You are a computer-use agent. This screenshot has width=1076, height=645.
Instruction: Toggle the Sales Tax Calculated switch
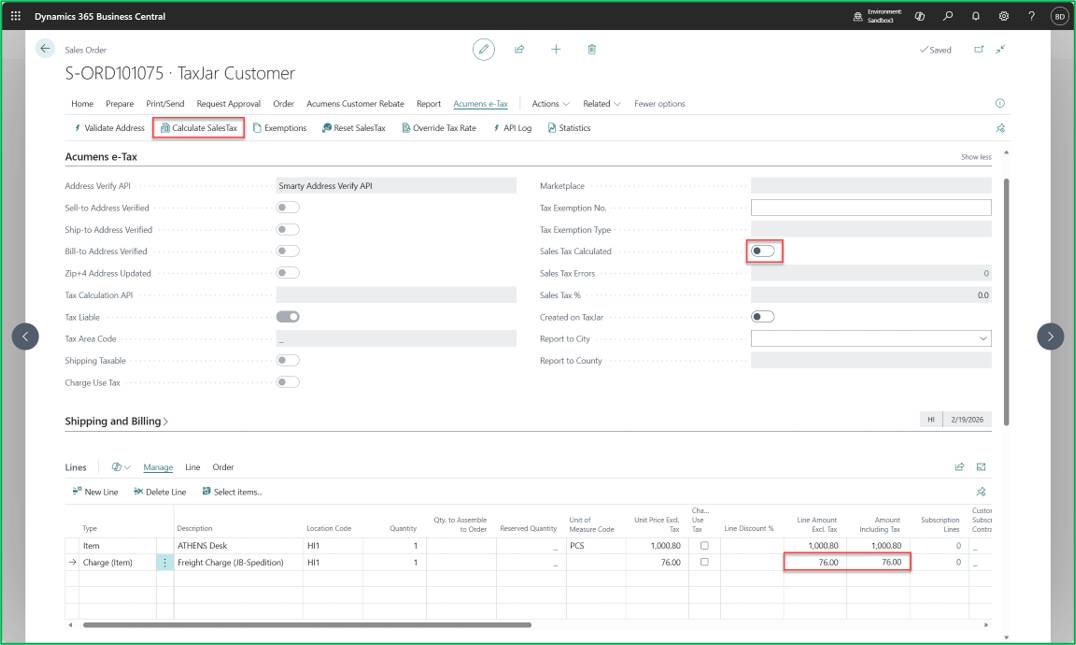tap(763, 251)
